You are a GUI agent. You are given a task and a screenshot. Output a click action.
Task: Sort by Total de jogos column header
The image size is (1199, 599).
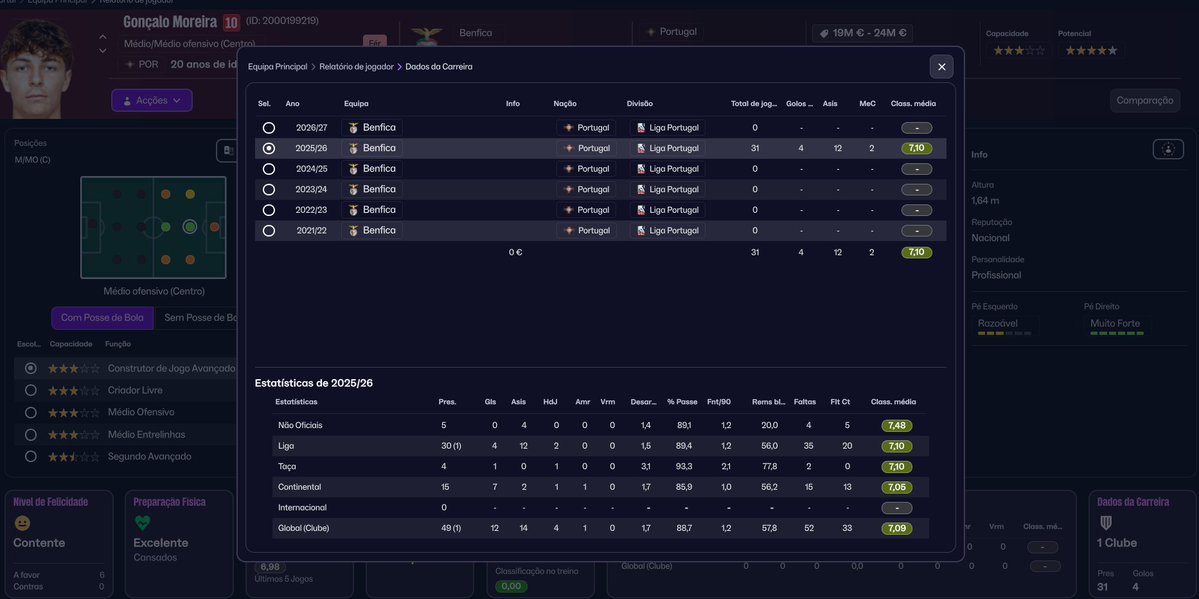(x=754, y=104)
